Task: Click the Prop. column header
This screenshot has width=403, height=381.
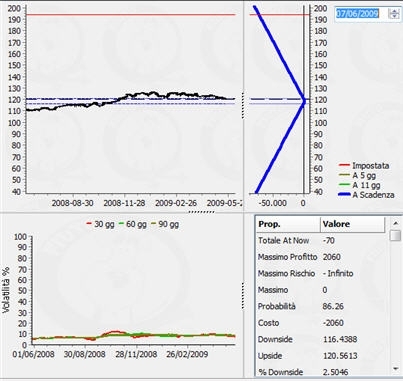Action: [x=288, y=224]
